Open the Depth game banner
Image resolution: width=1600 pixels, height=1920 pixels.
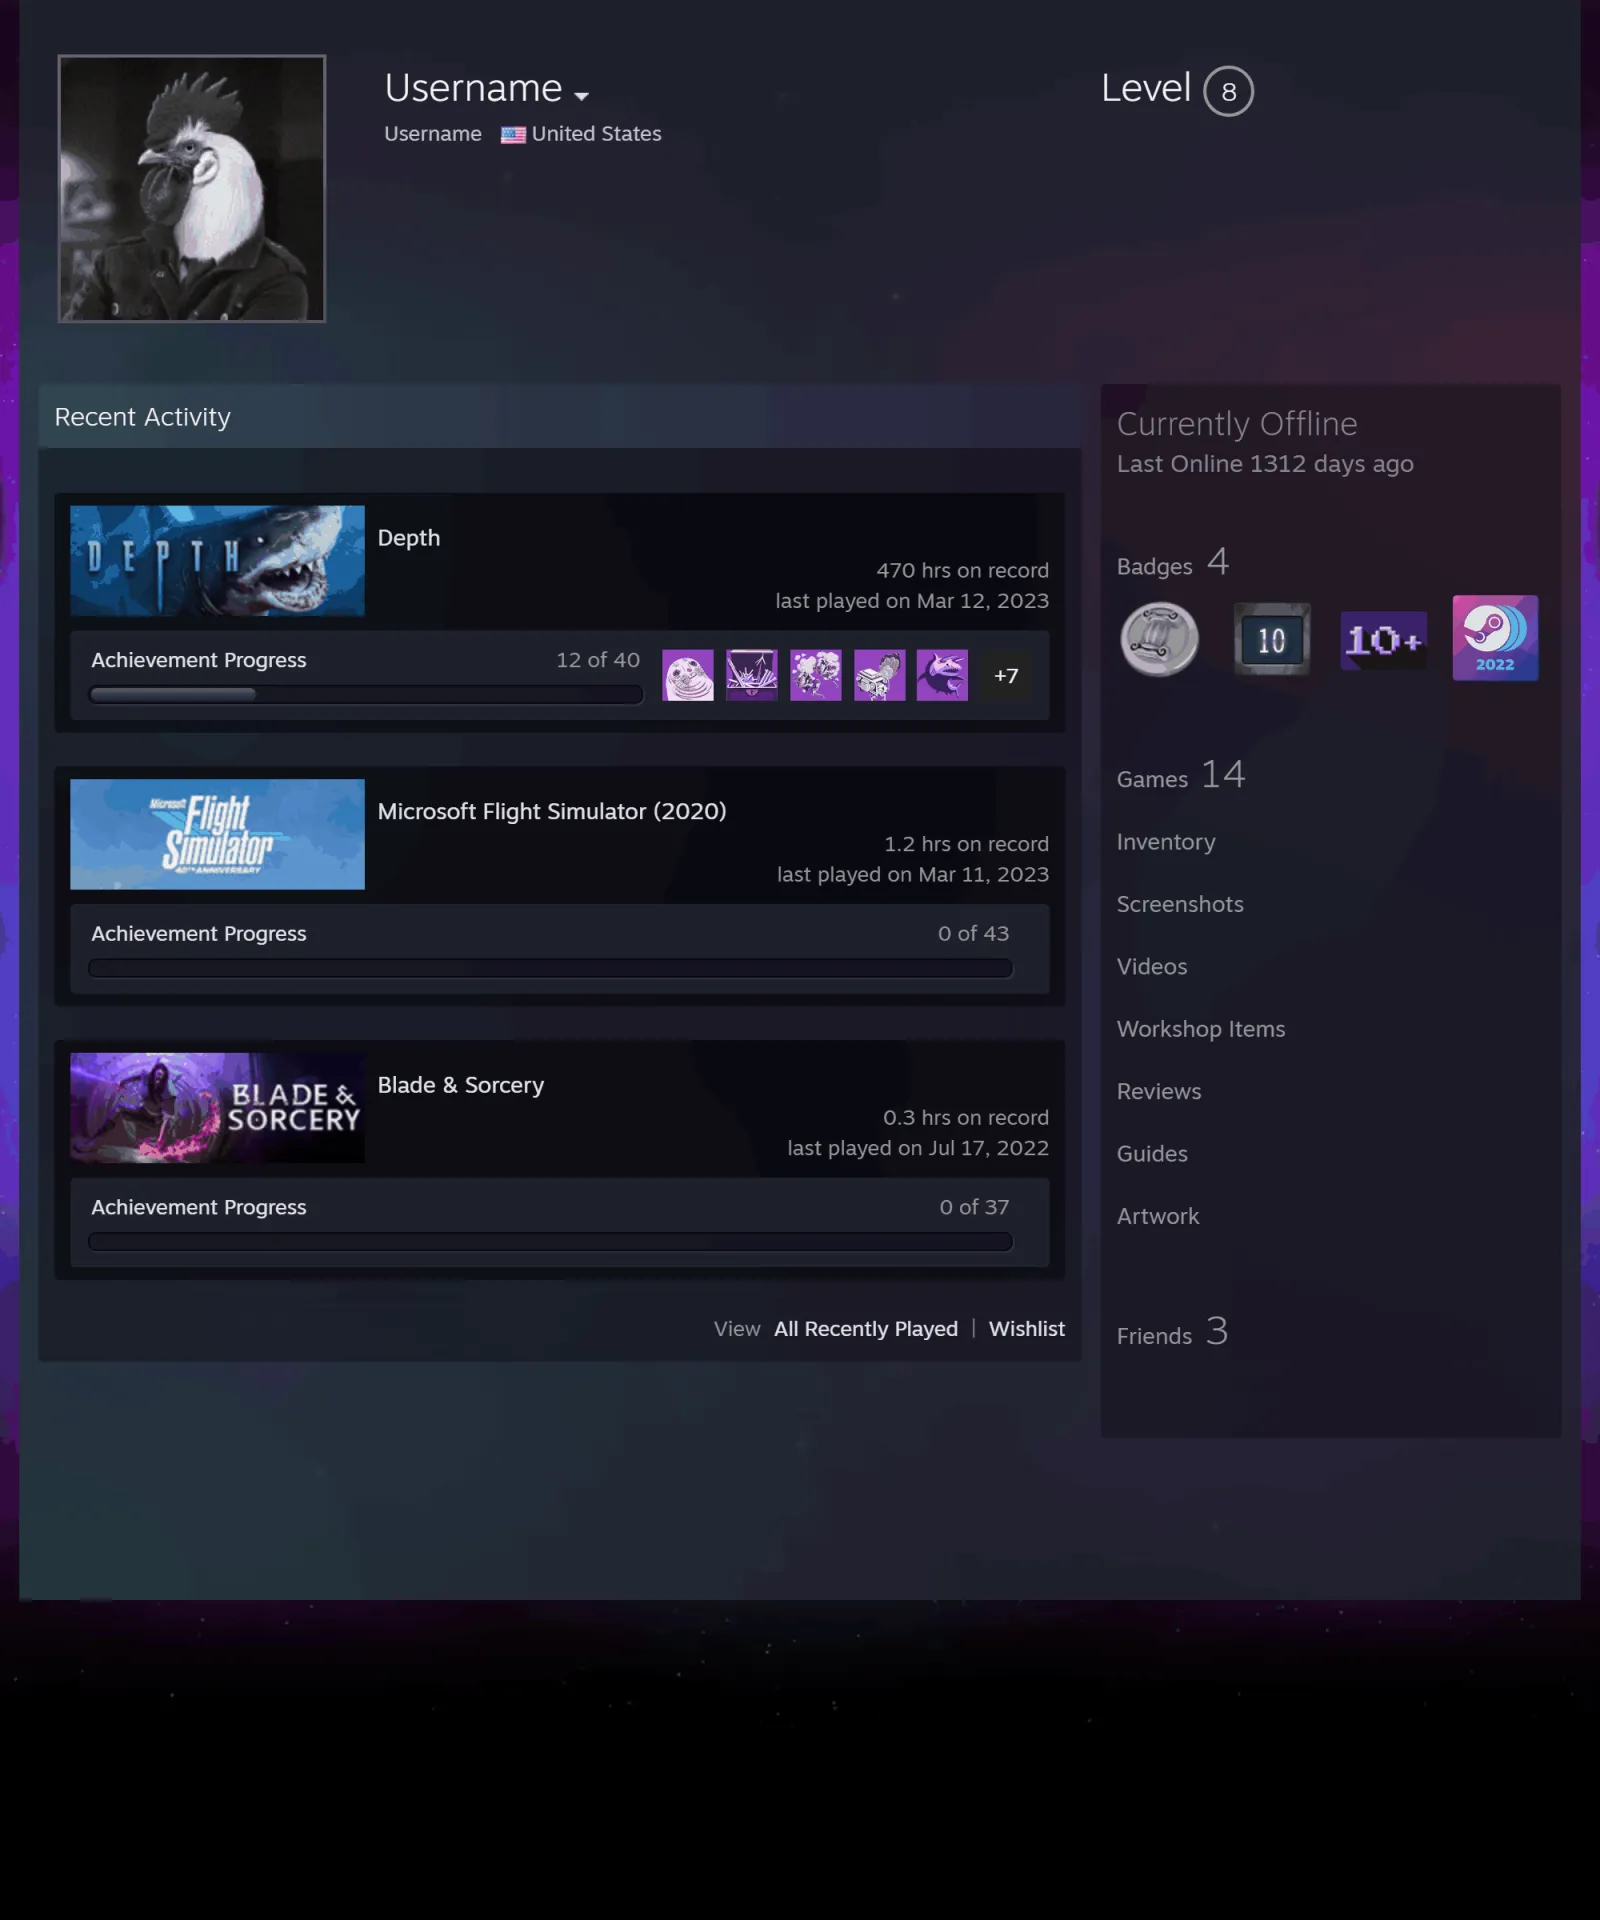click(x=217, y=560)
